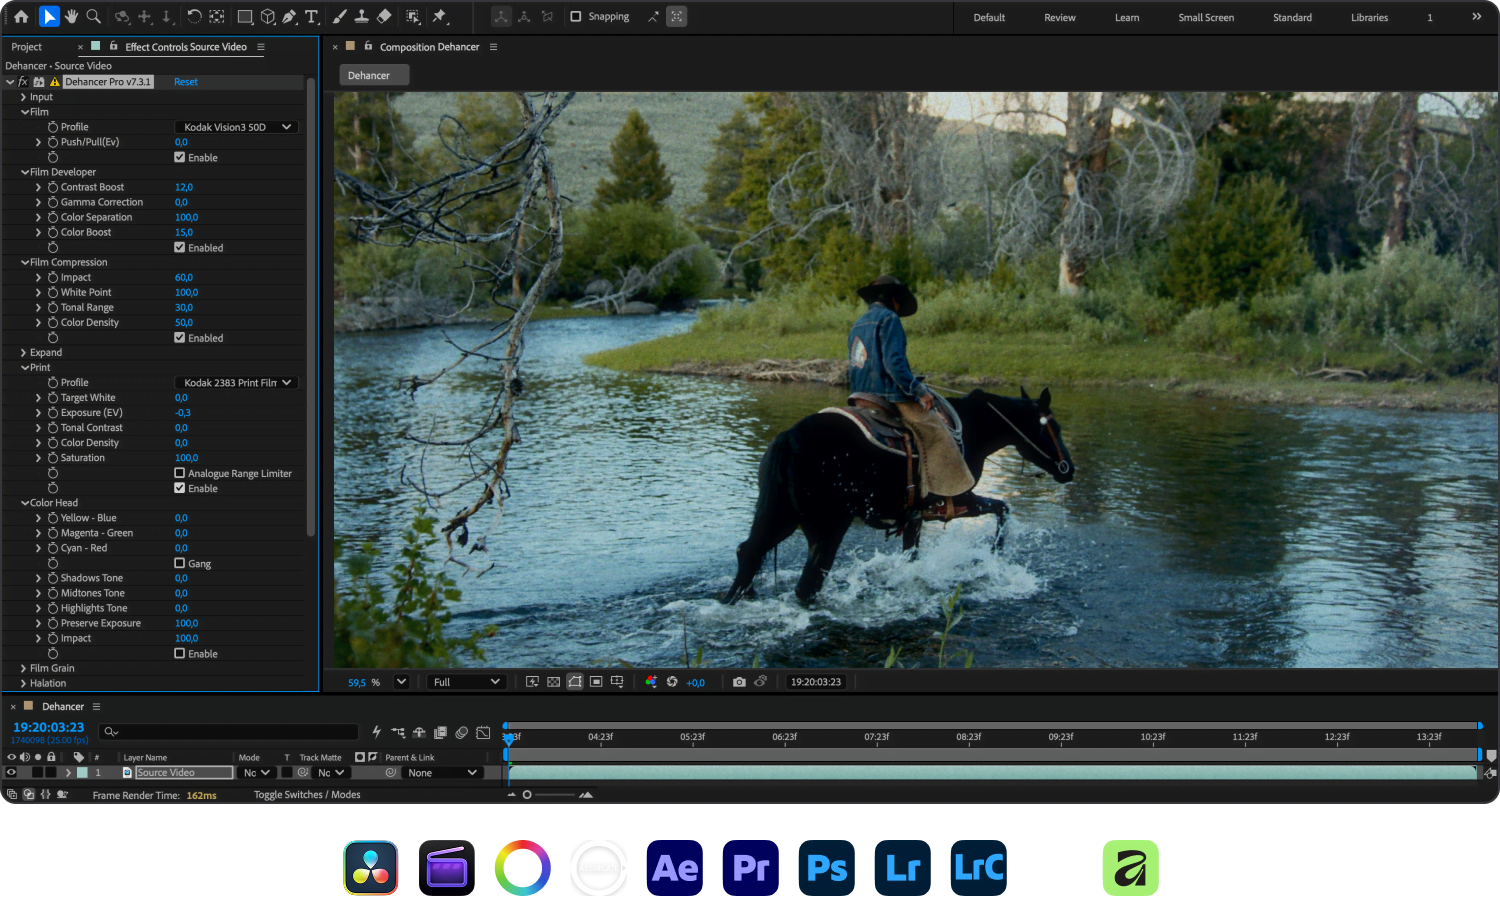
Task: Select the Puppet Pin tool
Action: 439,17
